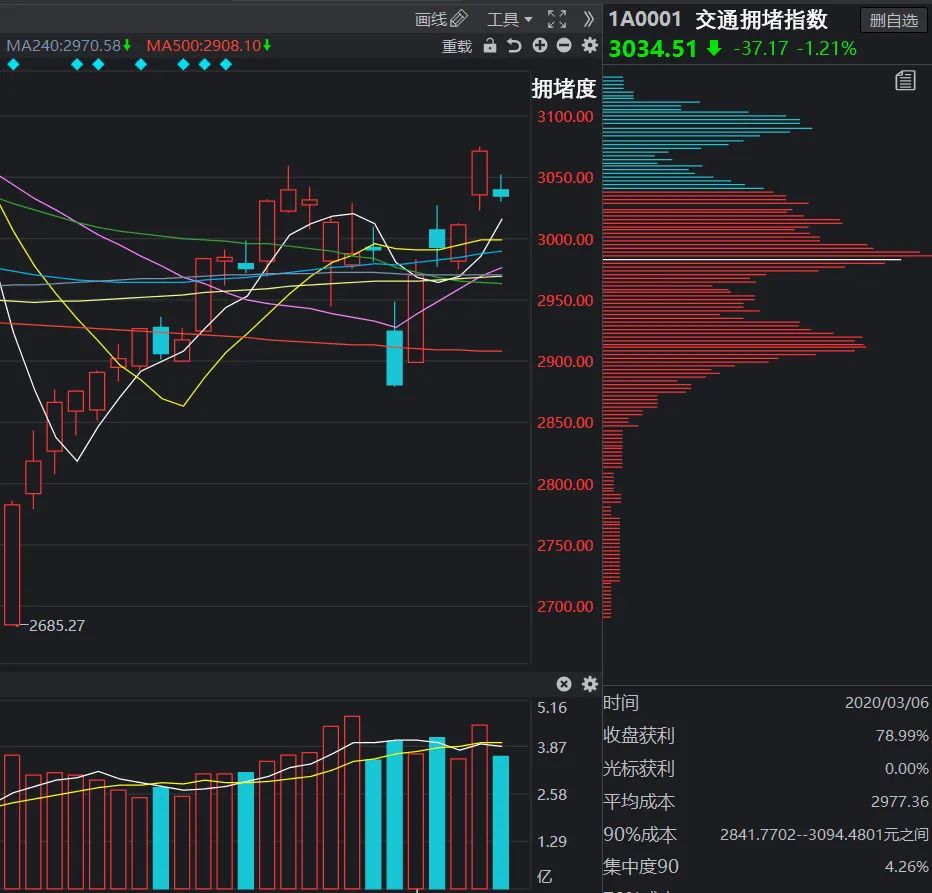Zoom in the chart with plus icon
The image size is (932, 893).
coord(540,46)
